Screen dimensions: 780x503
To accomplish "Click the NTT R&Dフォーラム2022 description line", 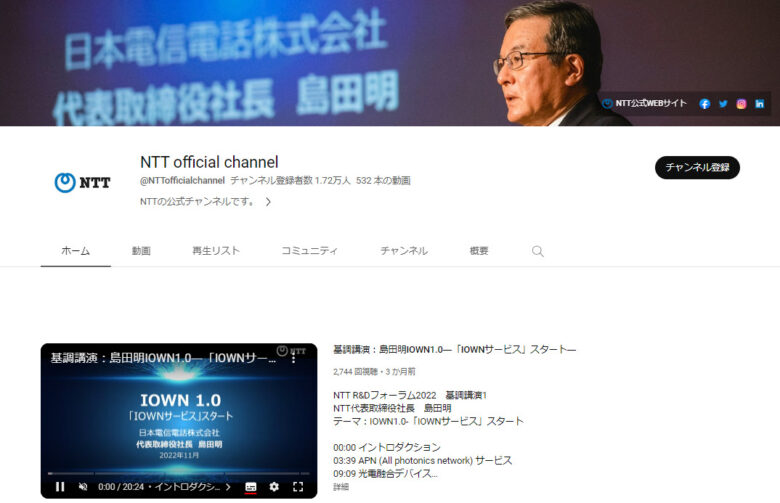I will 410,395.
